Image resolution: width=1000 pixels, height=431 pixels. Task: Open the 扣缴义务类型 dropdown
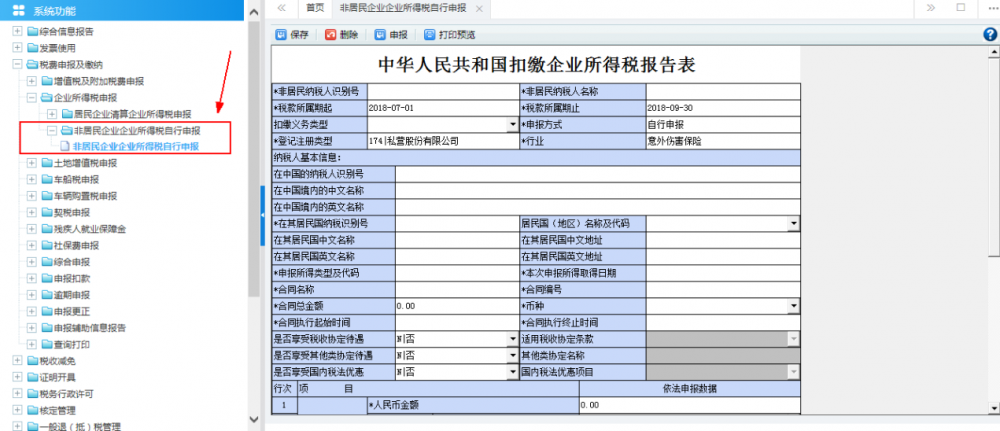click(513, 124)
